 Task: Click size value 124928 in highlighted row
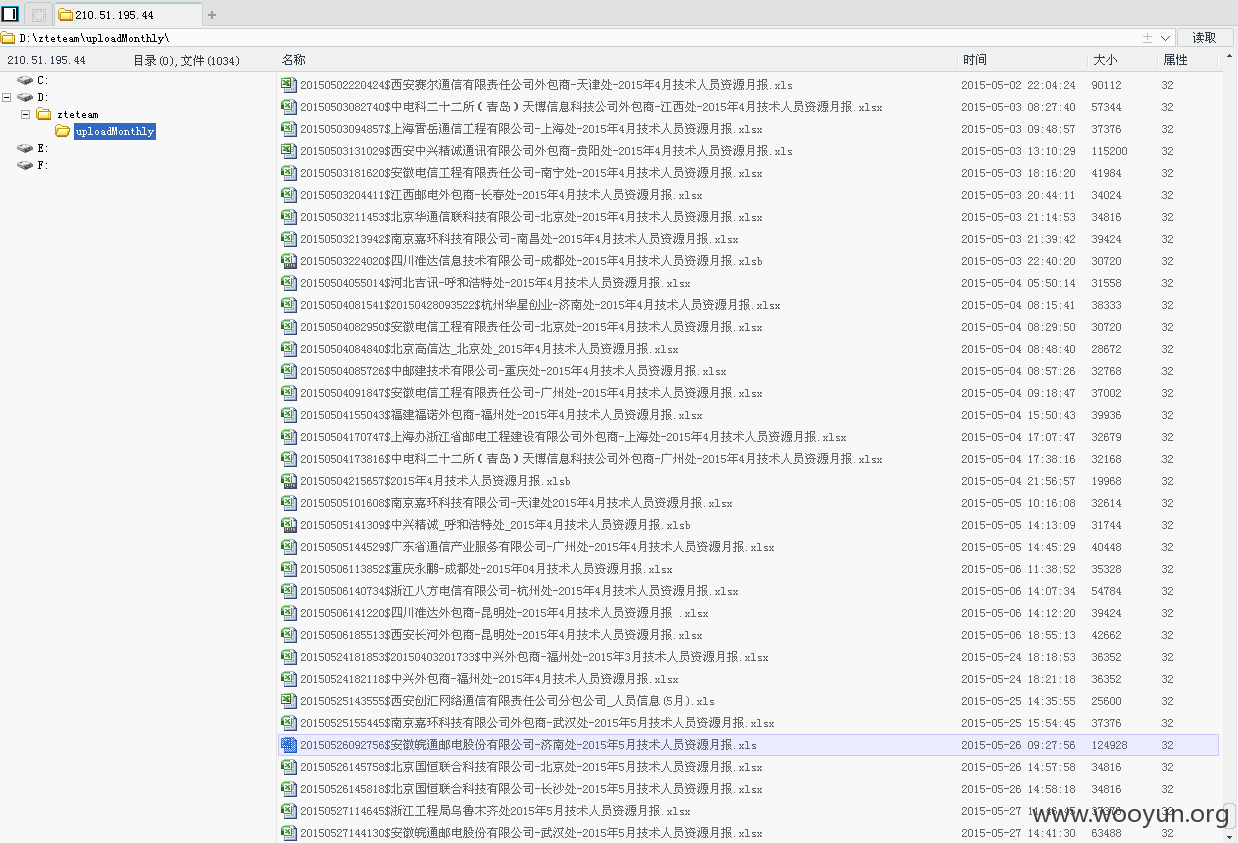(x=1109, y=745)
